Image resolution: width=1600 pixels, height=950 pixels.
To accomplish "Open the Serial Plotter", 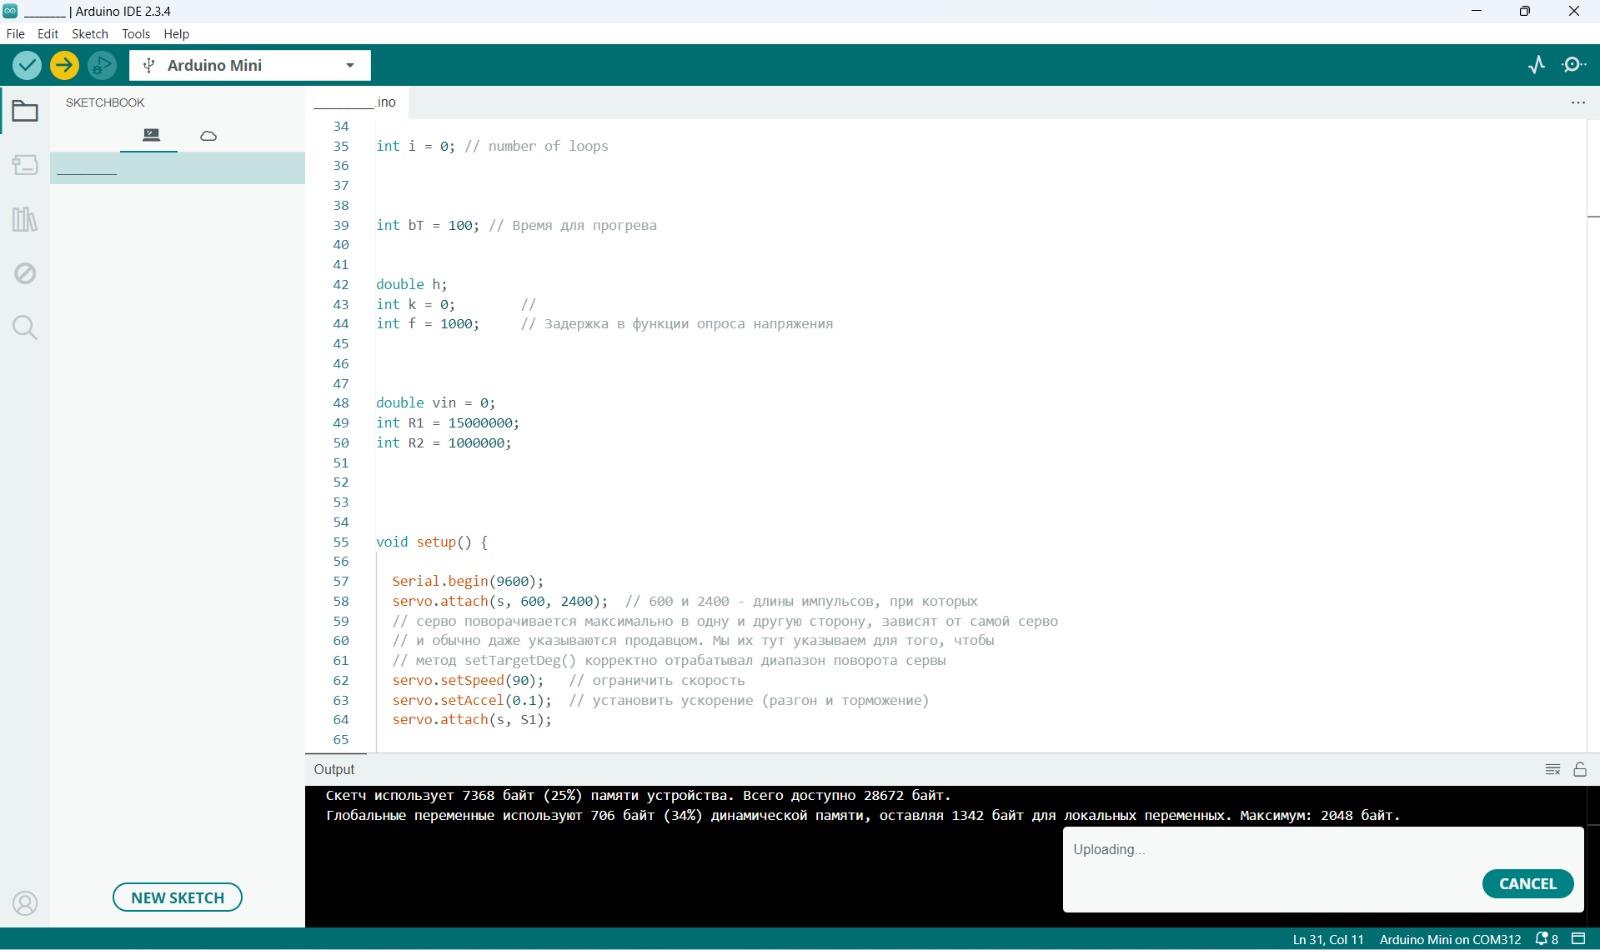I will coord(1537,65).
